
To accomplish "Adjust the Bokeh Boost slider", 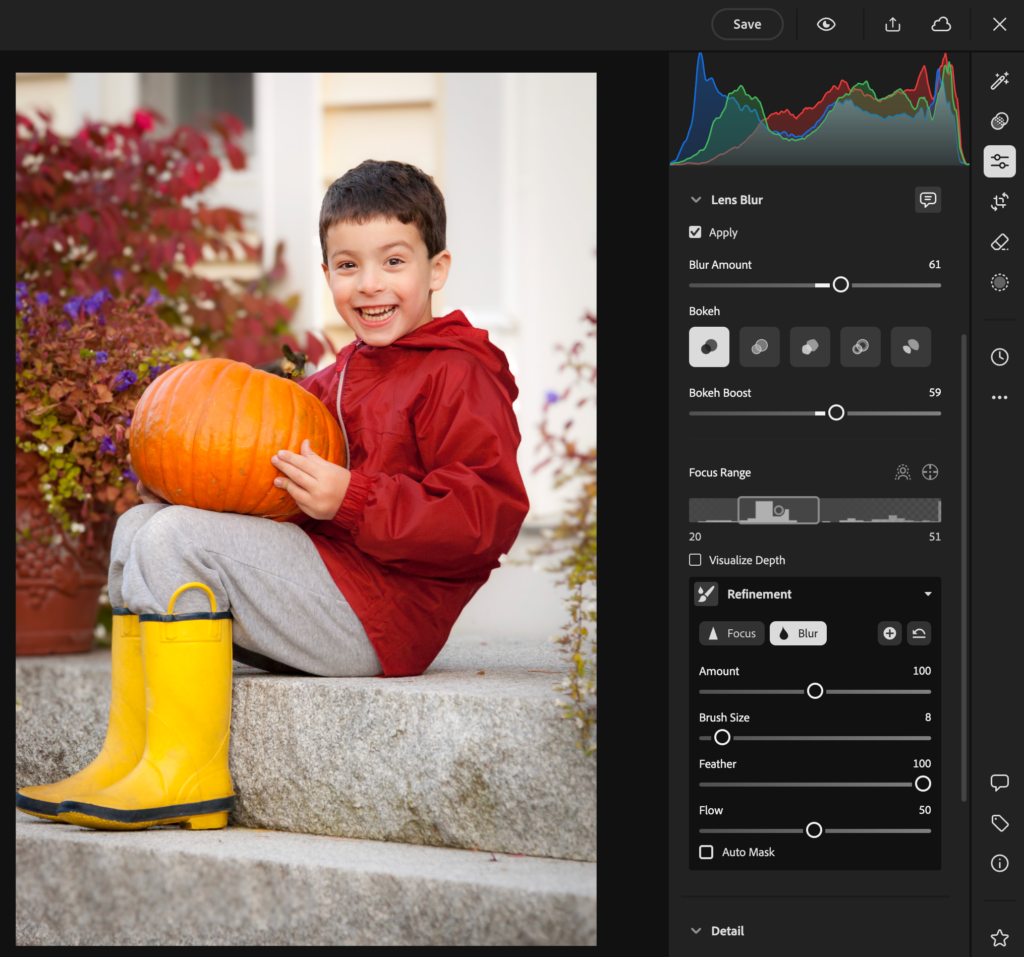I will coord(836,413).
